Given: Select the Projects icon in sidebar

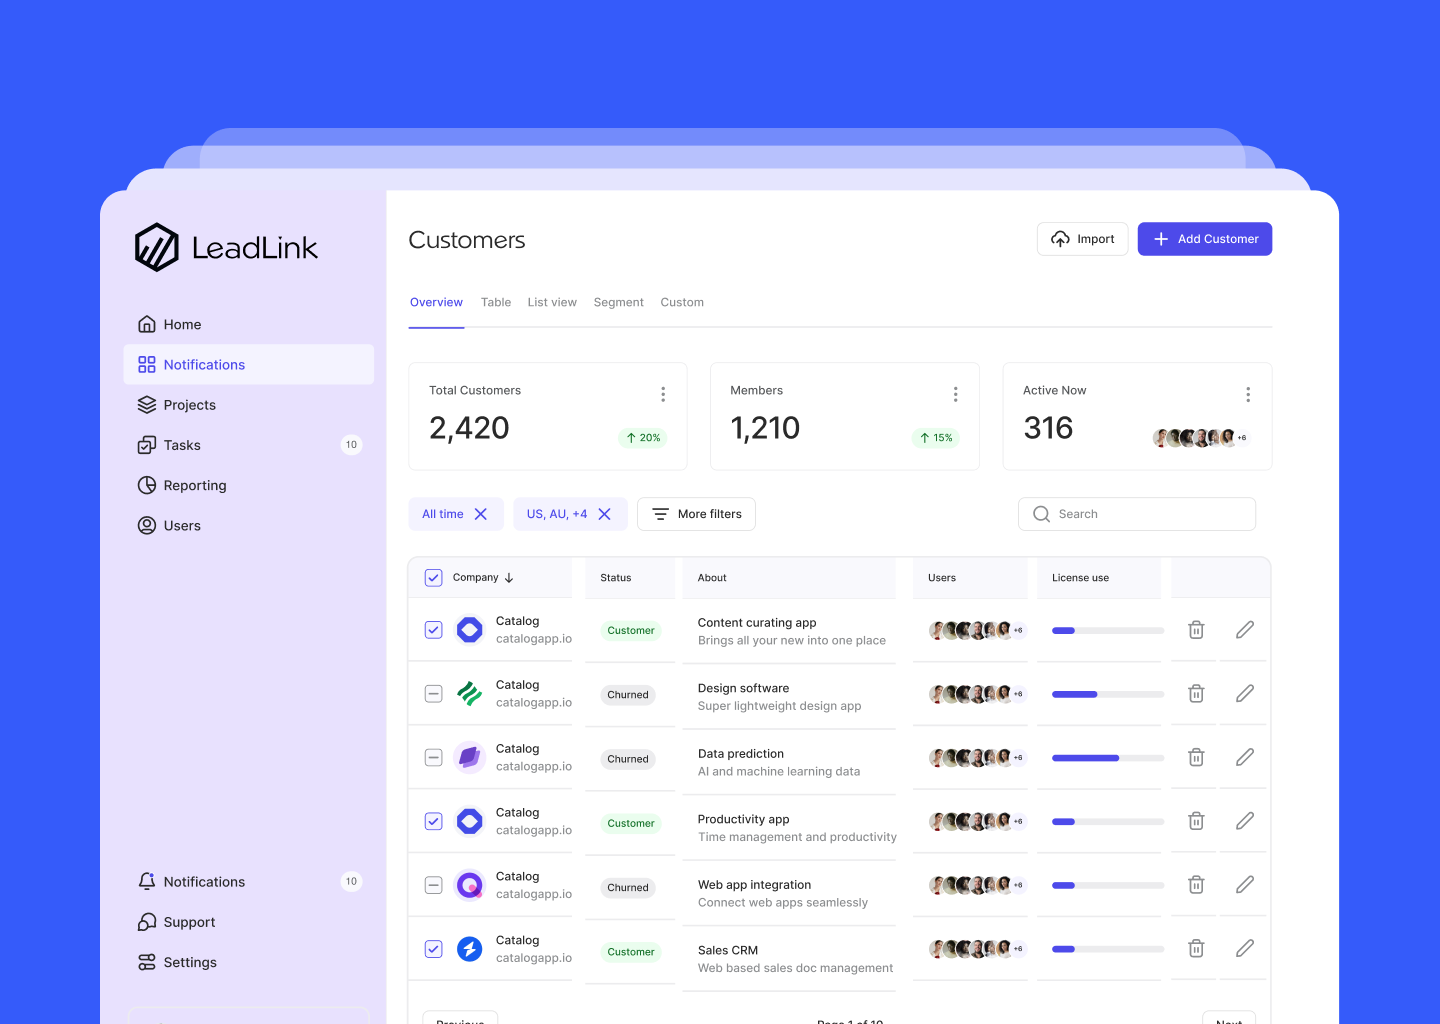Looking at the screenshot, I should click(x=146, y=404).
